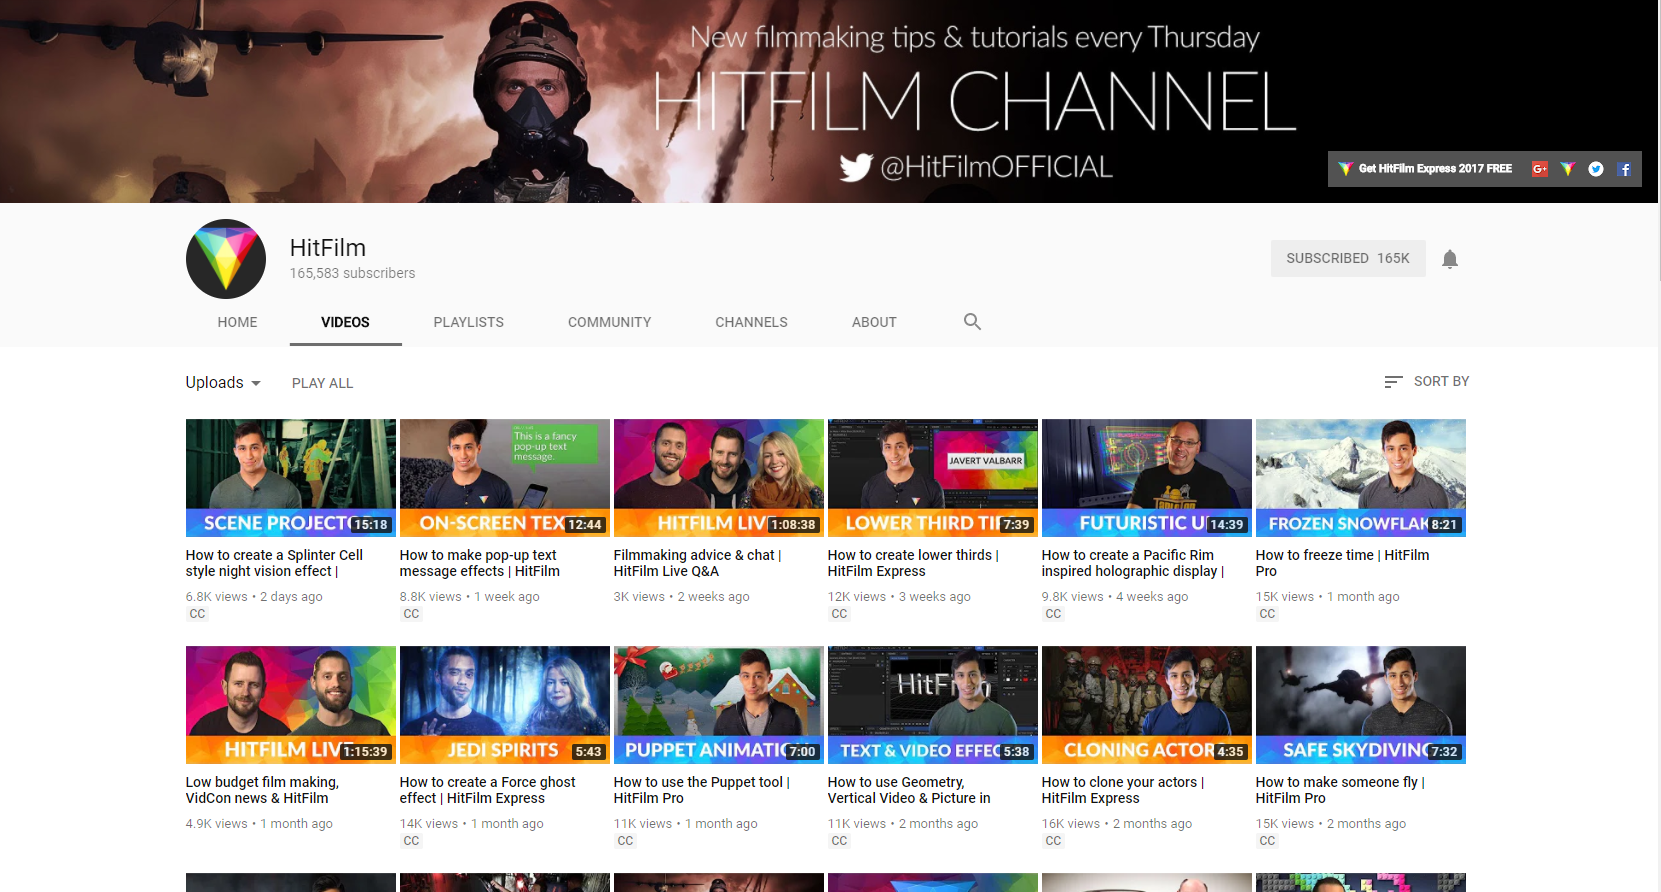Play the Puppet Animation video thumbnail
The image size is (1661, 892).
(719, 705)
